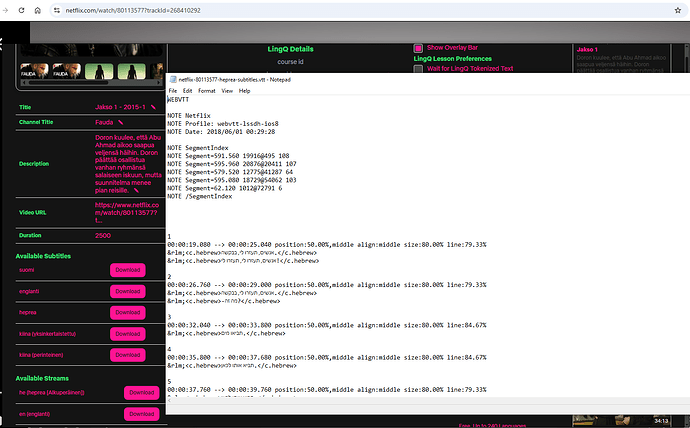Screen dimensions: 690x428
Task: Select the second green silhouette thumbnail
Action: click(132, 71)
